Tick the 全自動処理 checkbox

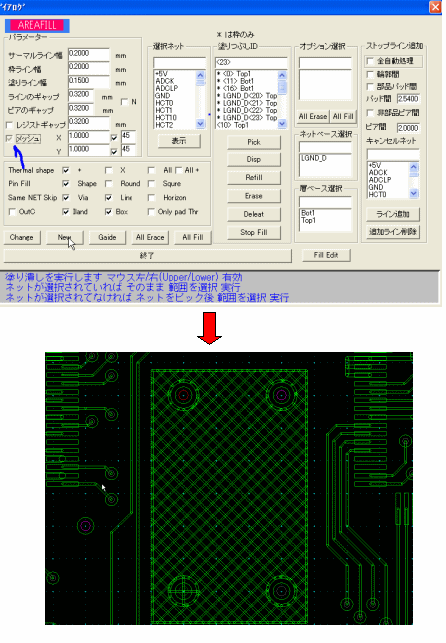(x=370, y=61)
